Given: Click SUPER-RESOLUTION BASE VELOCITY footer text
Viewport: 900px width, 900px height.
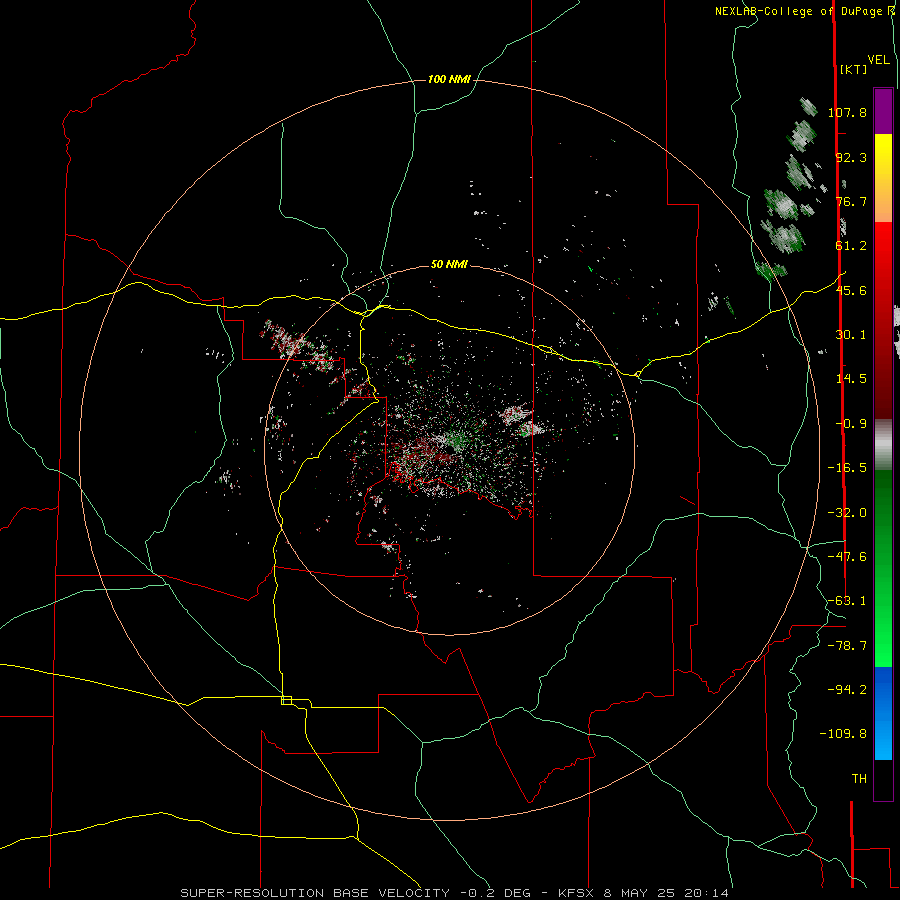Looking at the screenshot, I should click(315, 893).
